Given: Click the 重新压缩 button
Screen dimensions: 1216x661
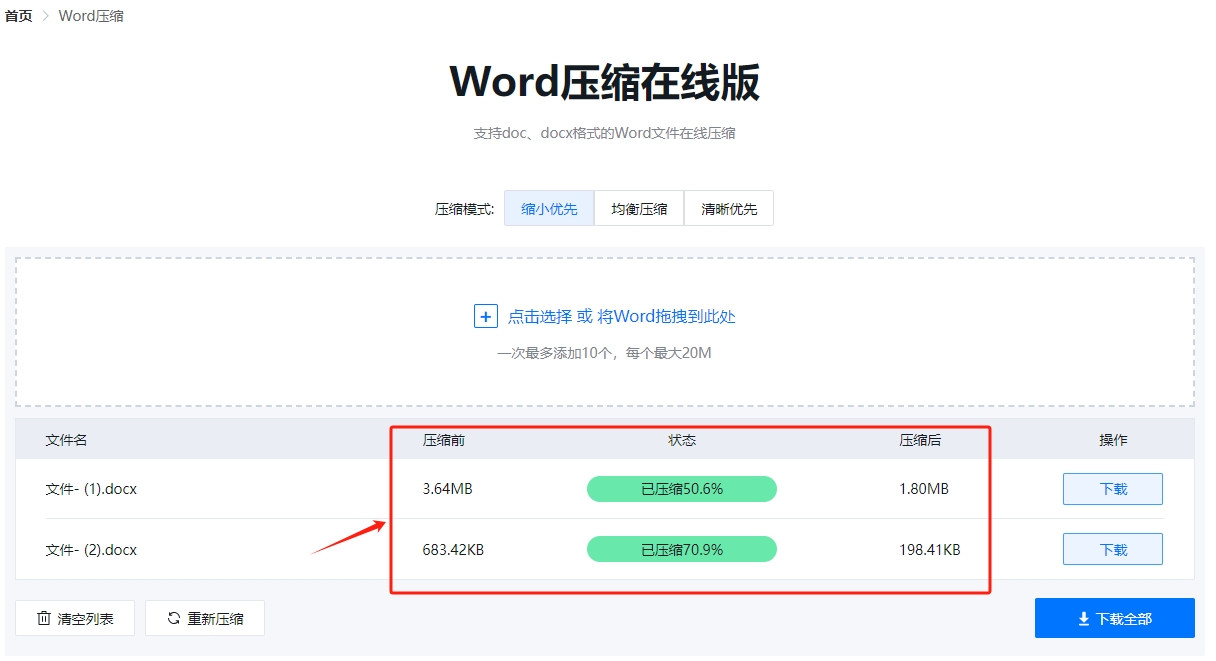Looking at the screenshot, I should click(x=205, y=618).
